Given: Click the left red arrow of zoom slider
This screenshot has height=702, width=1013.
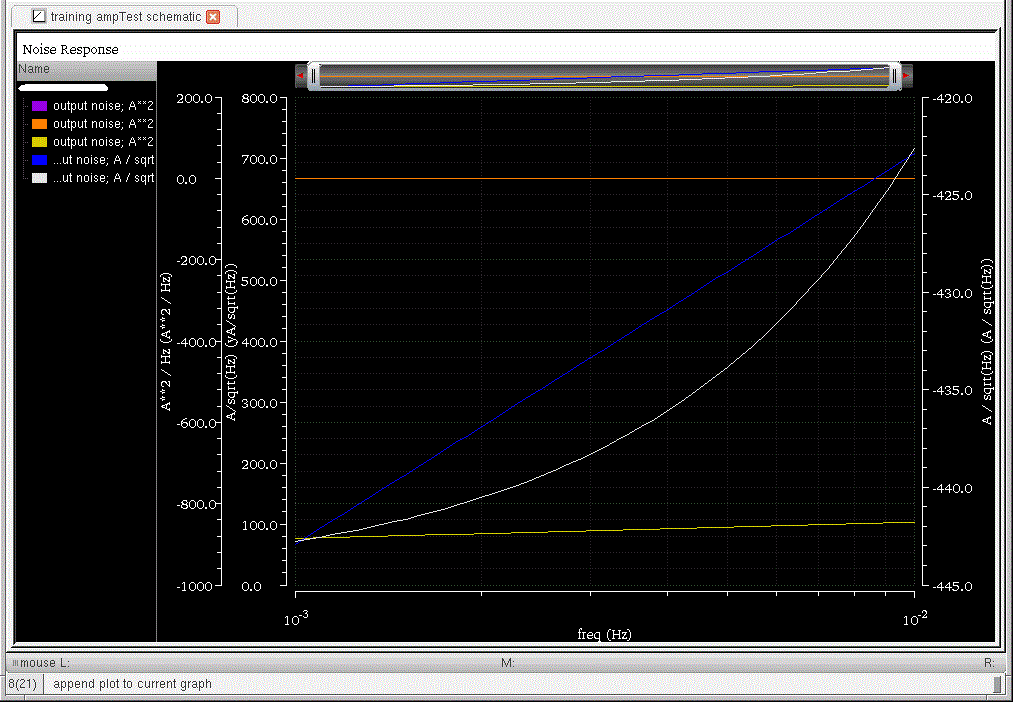Looking at the screenshot, I should tap(301, 75).
